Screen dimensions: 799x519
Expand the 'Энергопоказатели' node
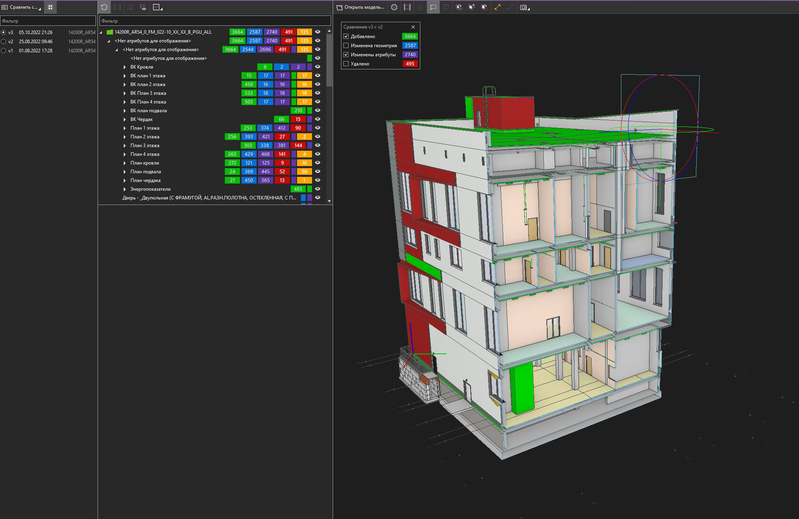[x=125, y=189]
